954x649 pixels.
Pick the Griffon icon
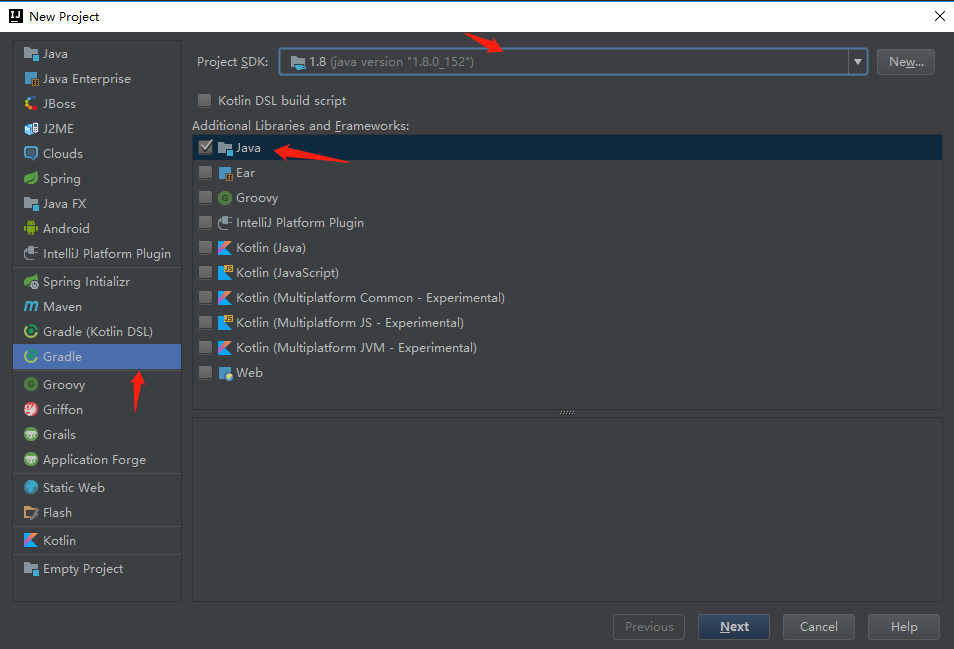31,409
